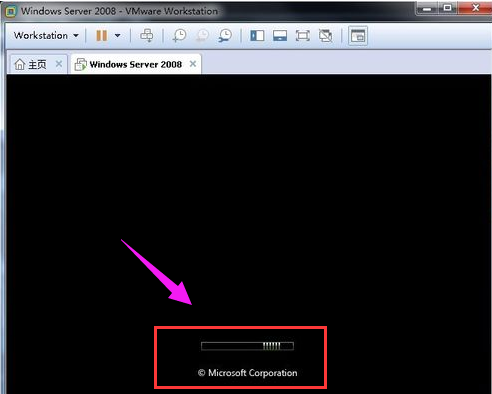Viewport: 492px width, 394px height.
Task: Click the VM icon on the Windows Server 2008 tab
Action: [x=81, y=64]
